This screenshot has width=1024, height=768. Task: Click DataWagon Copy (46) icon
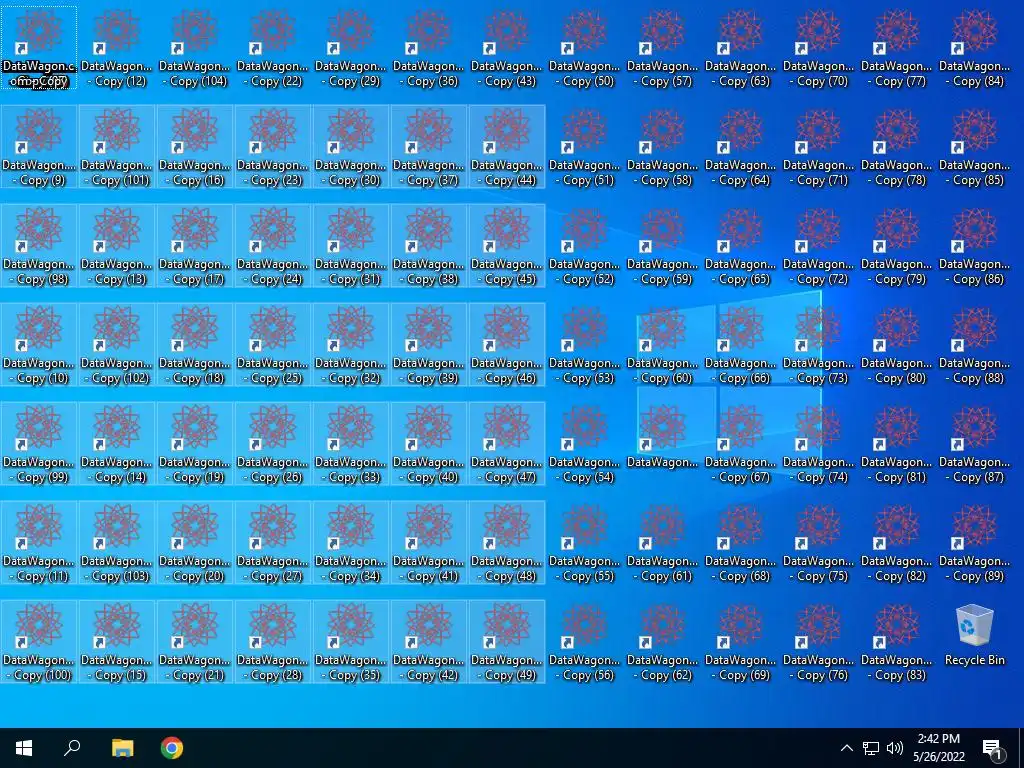click(507, 345)
